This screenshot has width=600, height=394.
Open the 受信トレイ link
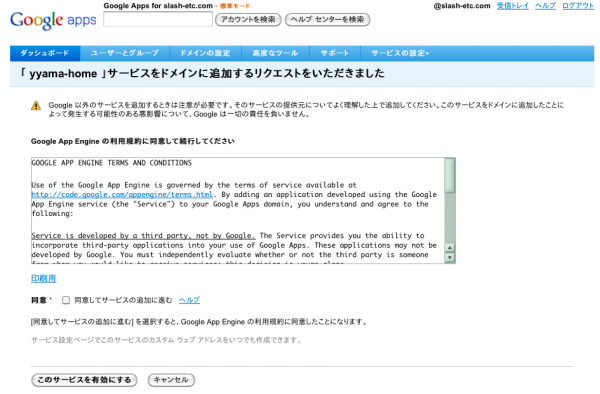tap(513, 6)
